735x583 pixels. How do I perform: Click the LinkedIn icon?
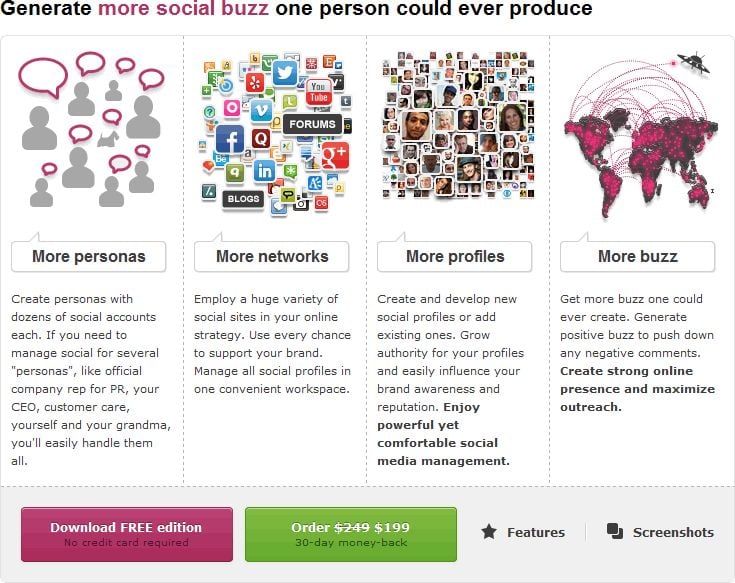tap(264, 171)
